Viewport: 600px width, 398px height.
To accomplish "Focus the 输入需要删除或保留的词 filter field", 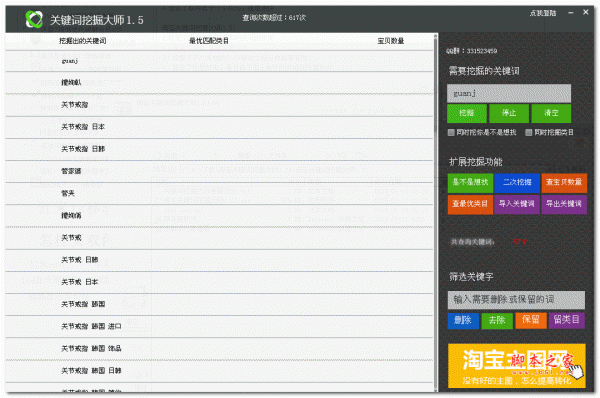I will tap(516, 300).
